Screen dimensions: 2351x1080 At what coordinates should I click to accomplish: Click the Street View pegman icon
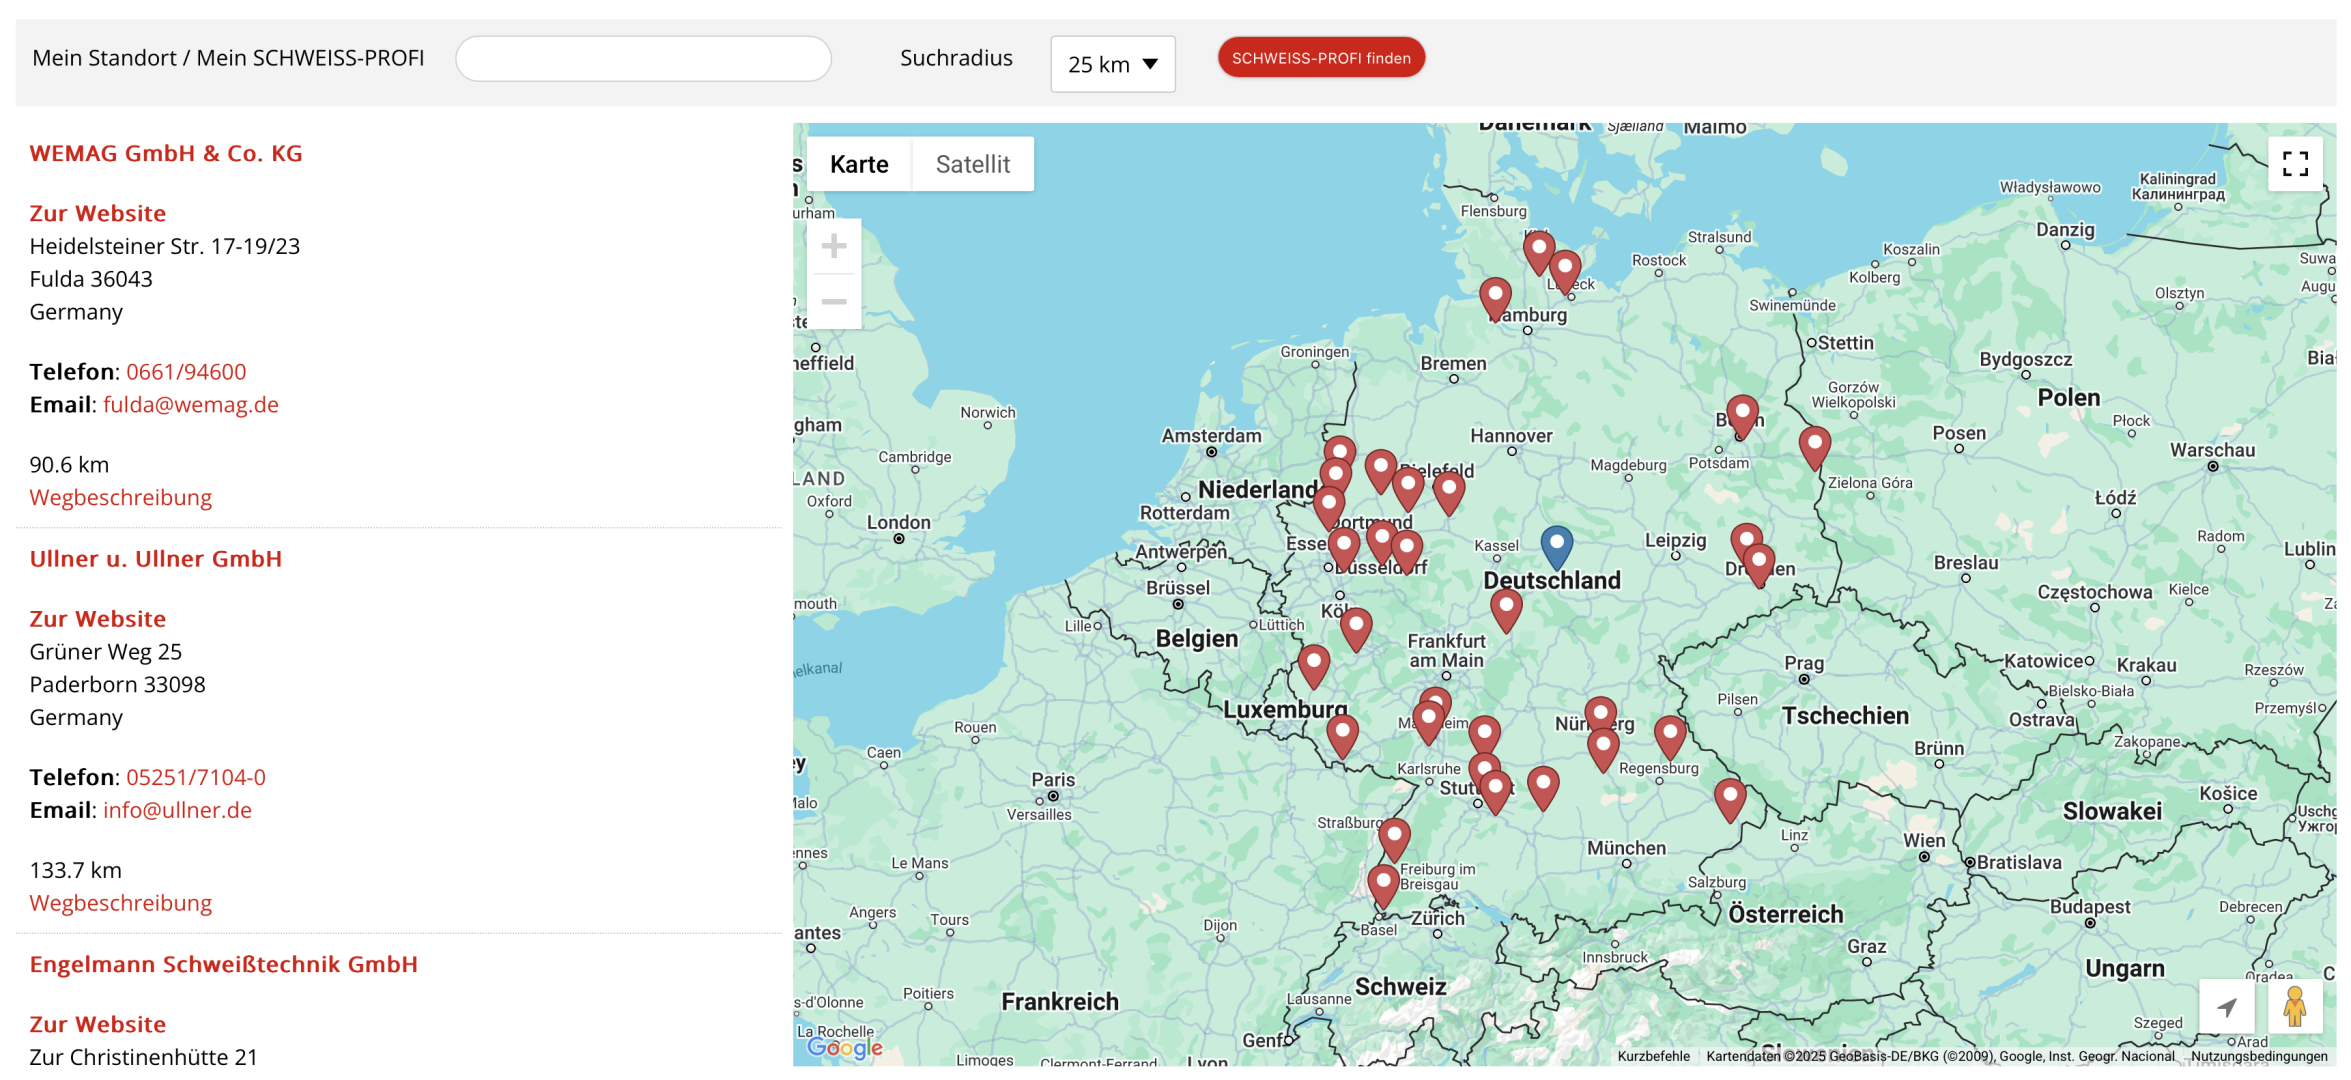coord(2294,1006)
